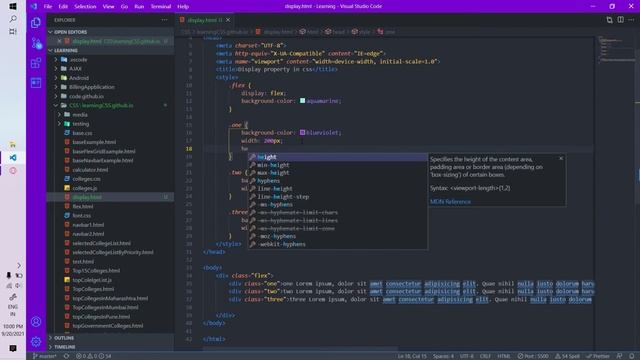Image resolution: width=640 pixels, height=360 pixels.
Task: Choose height suggestion in autocomplete list
Action: tap(338, 157)
